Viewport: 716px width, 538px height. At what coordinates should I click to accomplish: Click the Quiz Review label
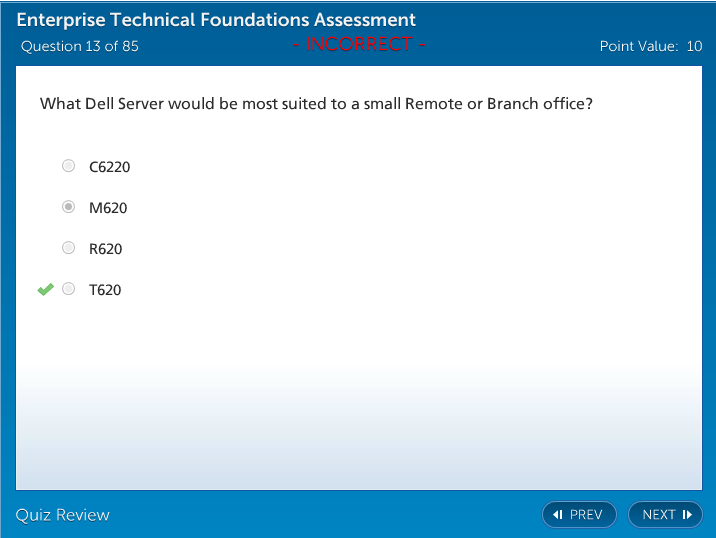tap(63, 515)
